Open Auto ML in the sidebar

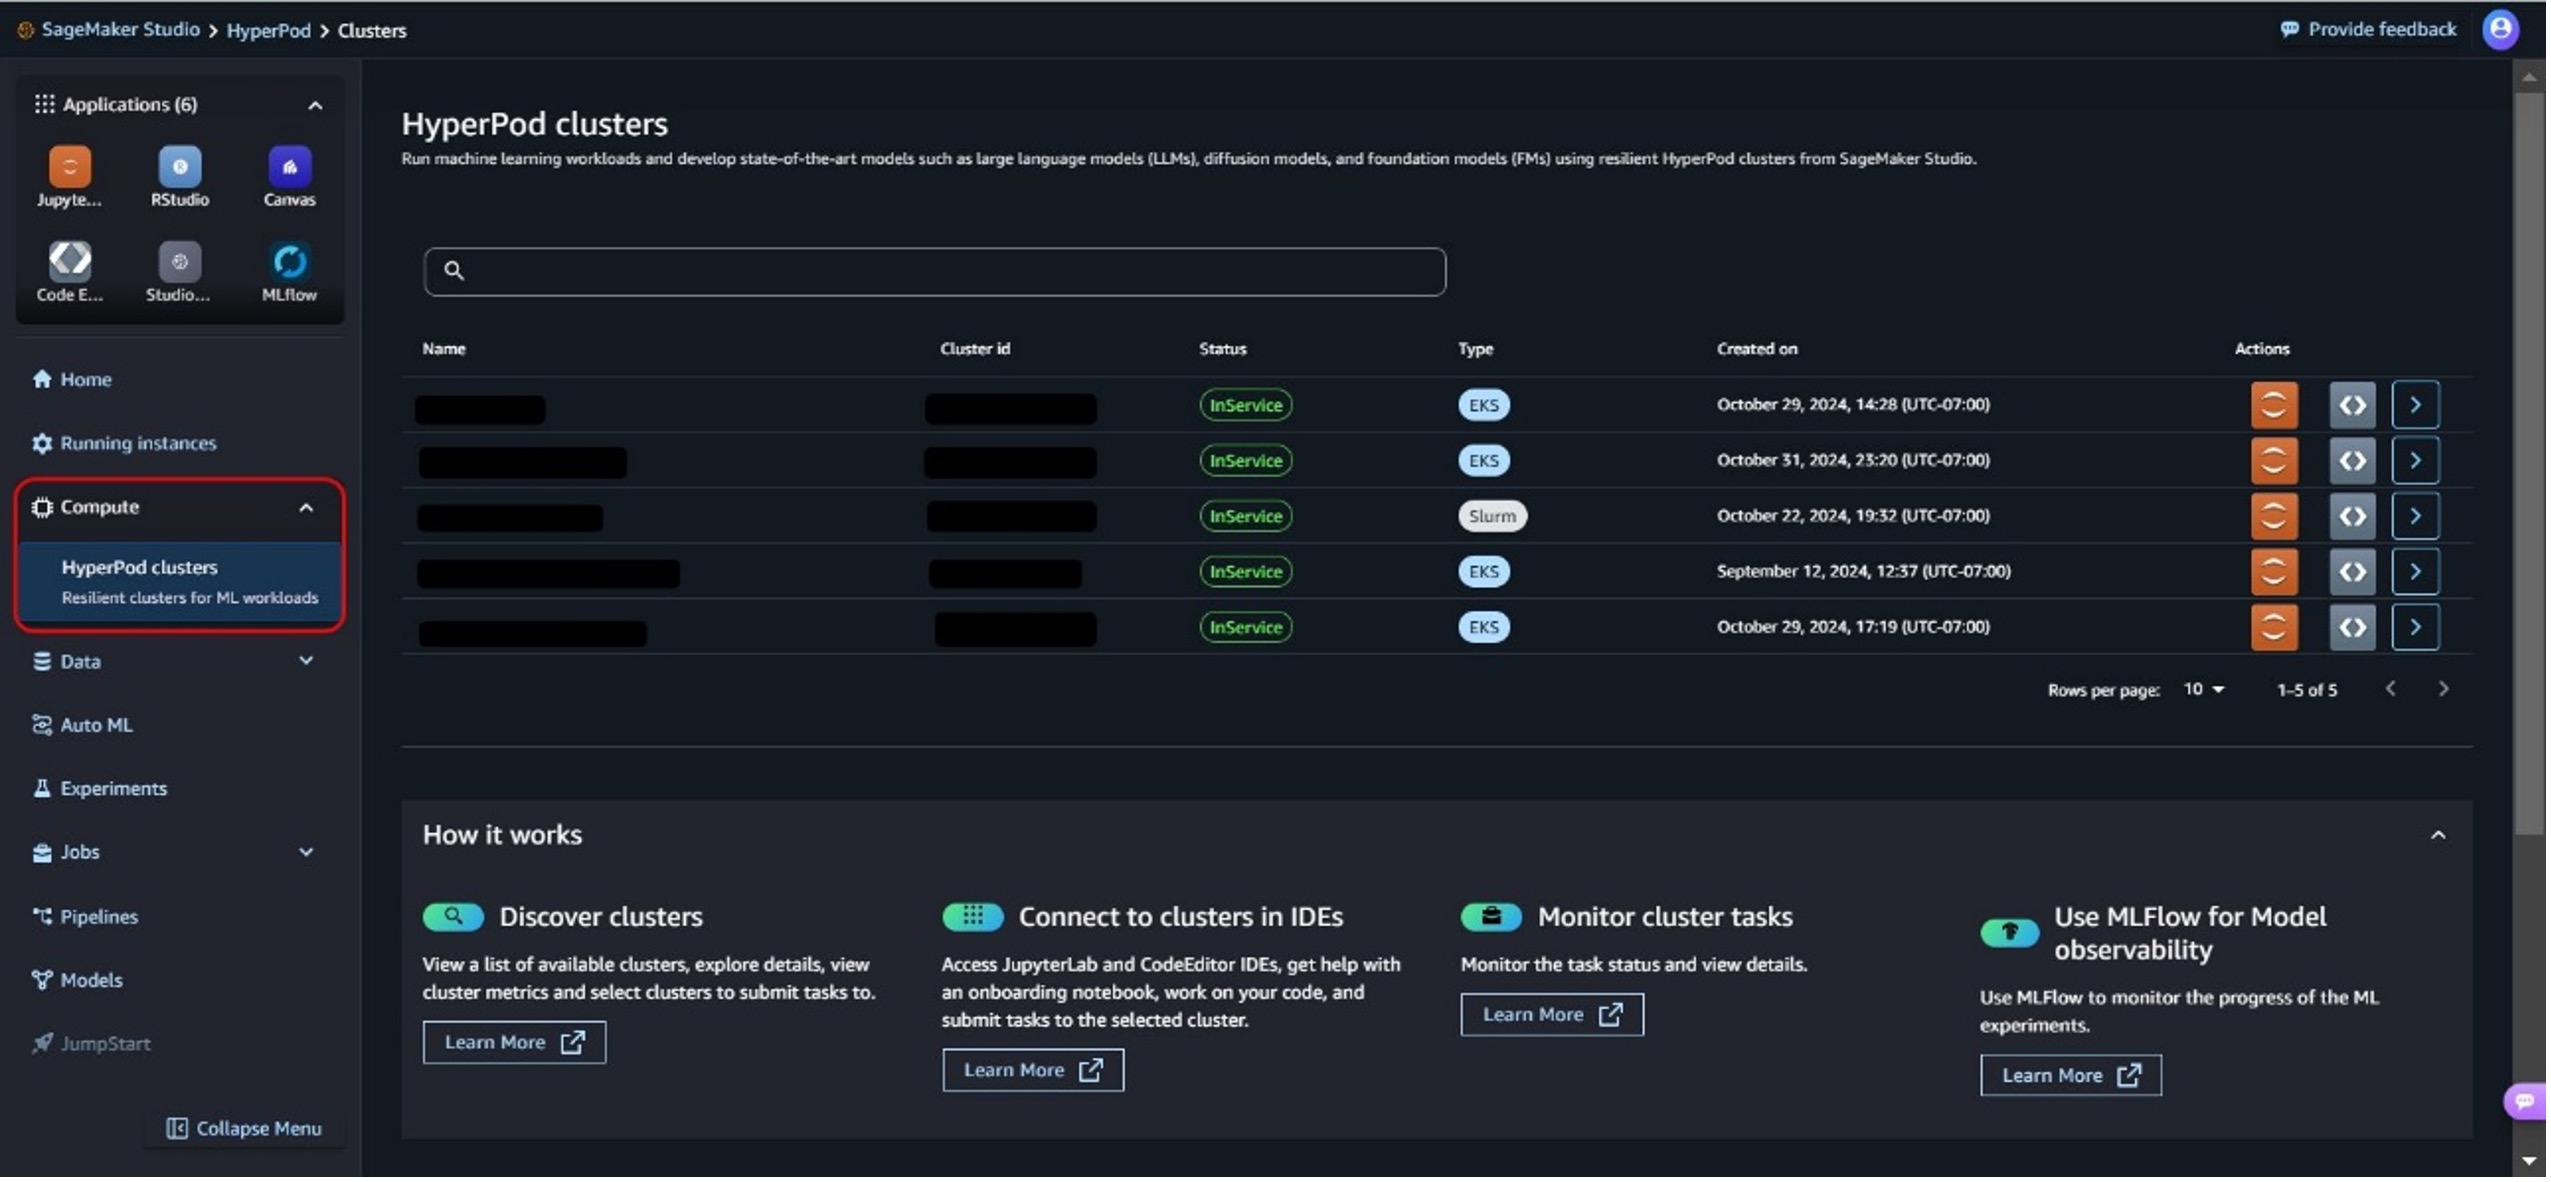[83, 726]
